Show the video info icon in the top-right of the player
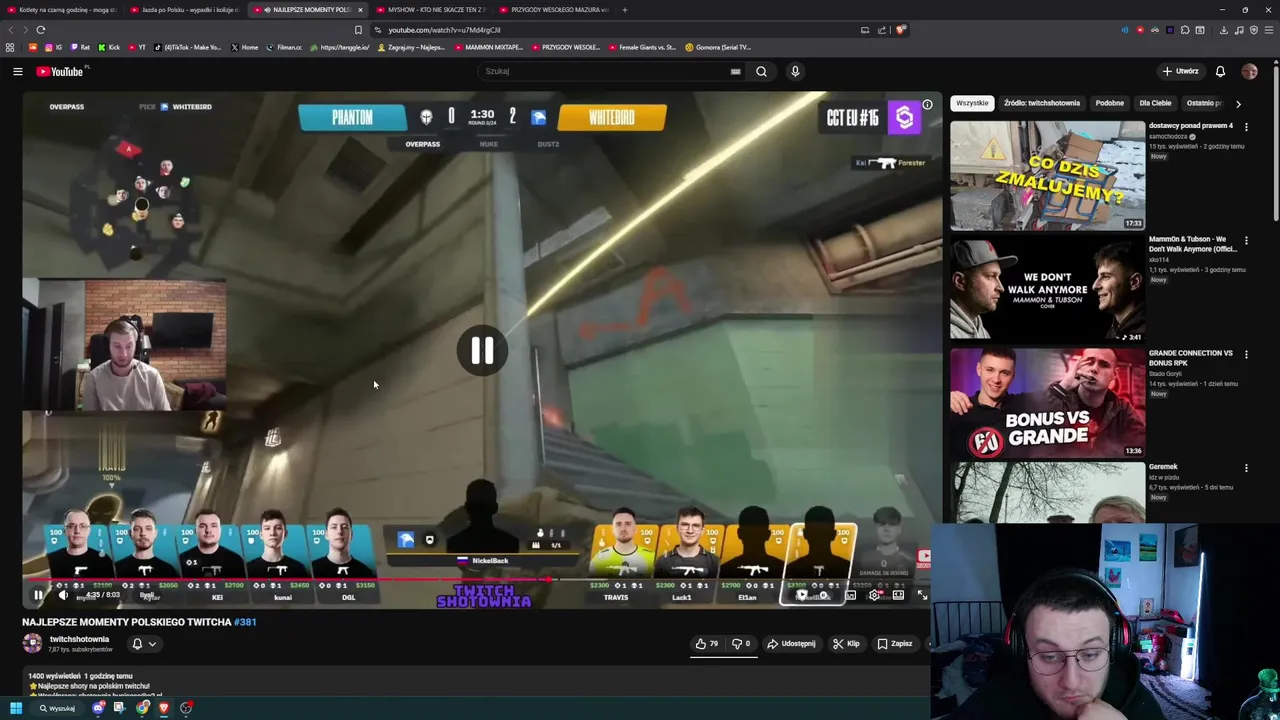 pyautogui.click(x=927, y=105)
